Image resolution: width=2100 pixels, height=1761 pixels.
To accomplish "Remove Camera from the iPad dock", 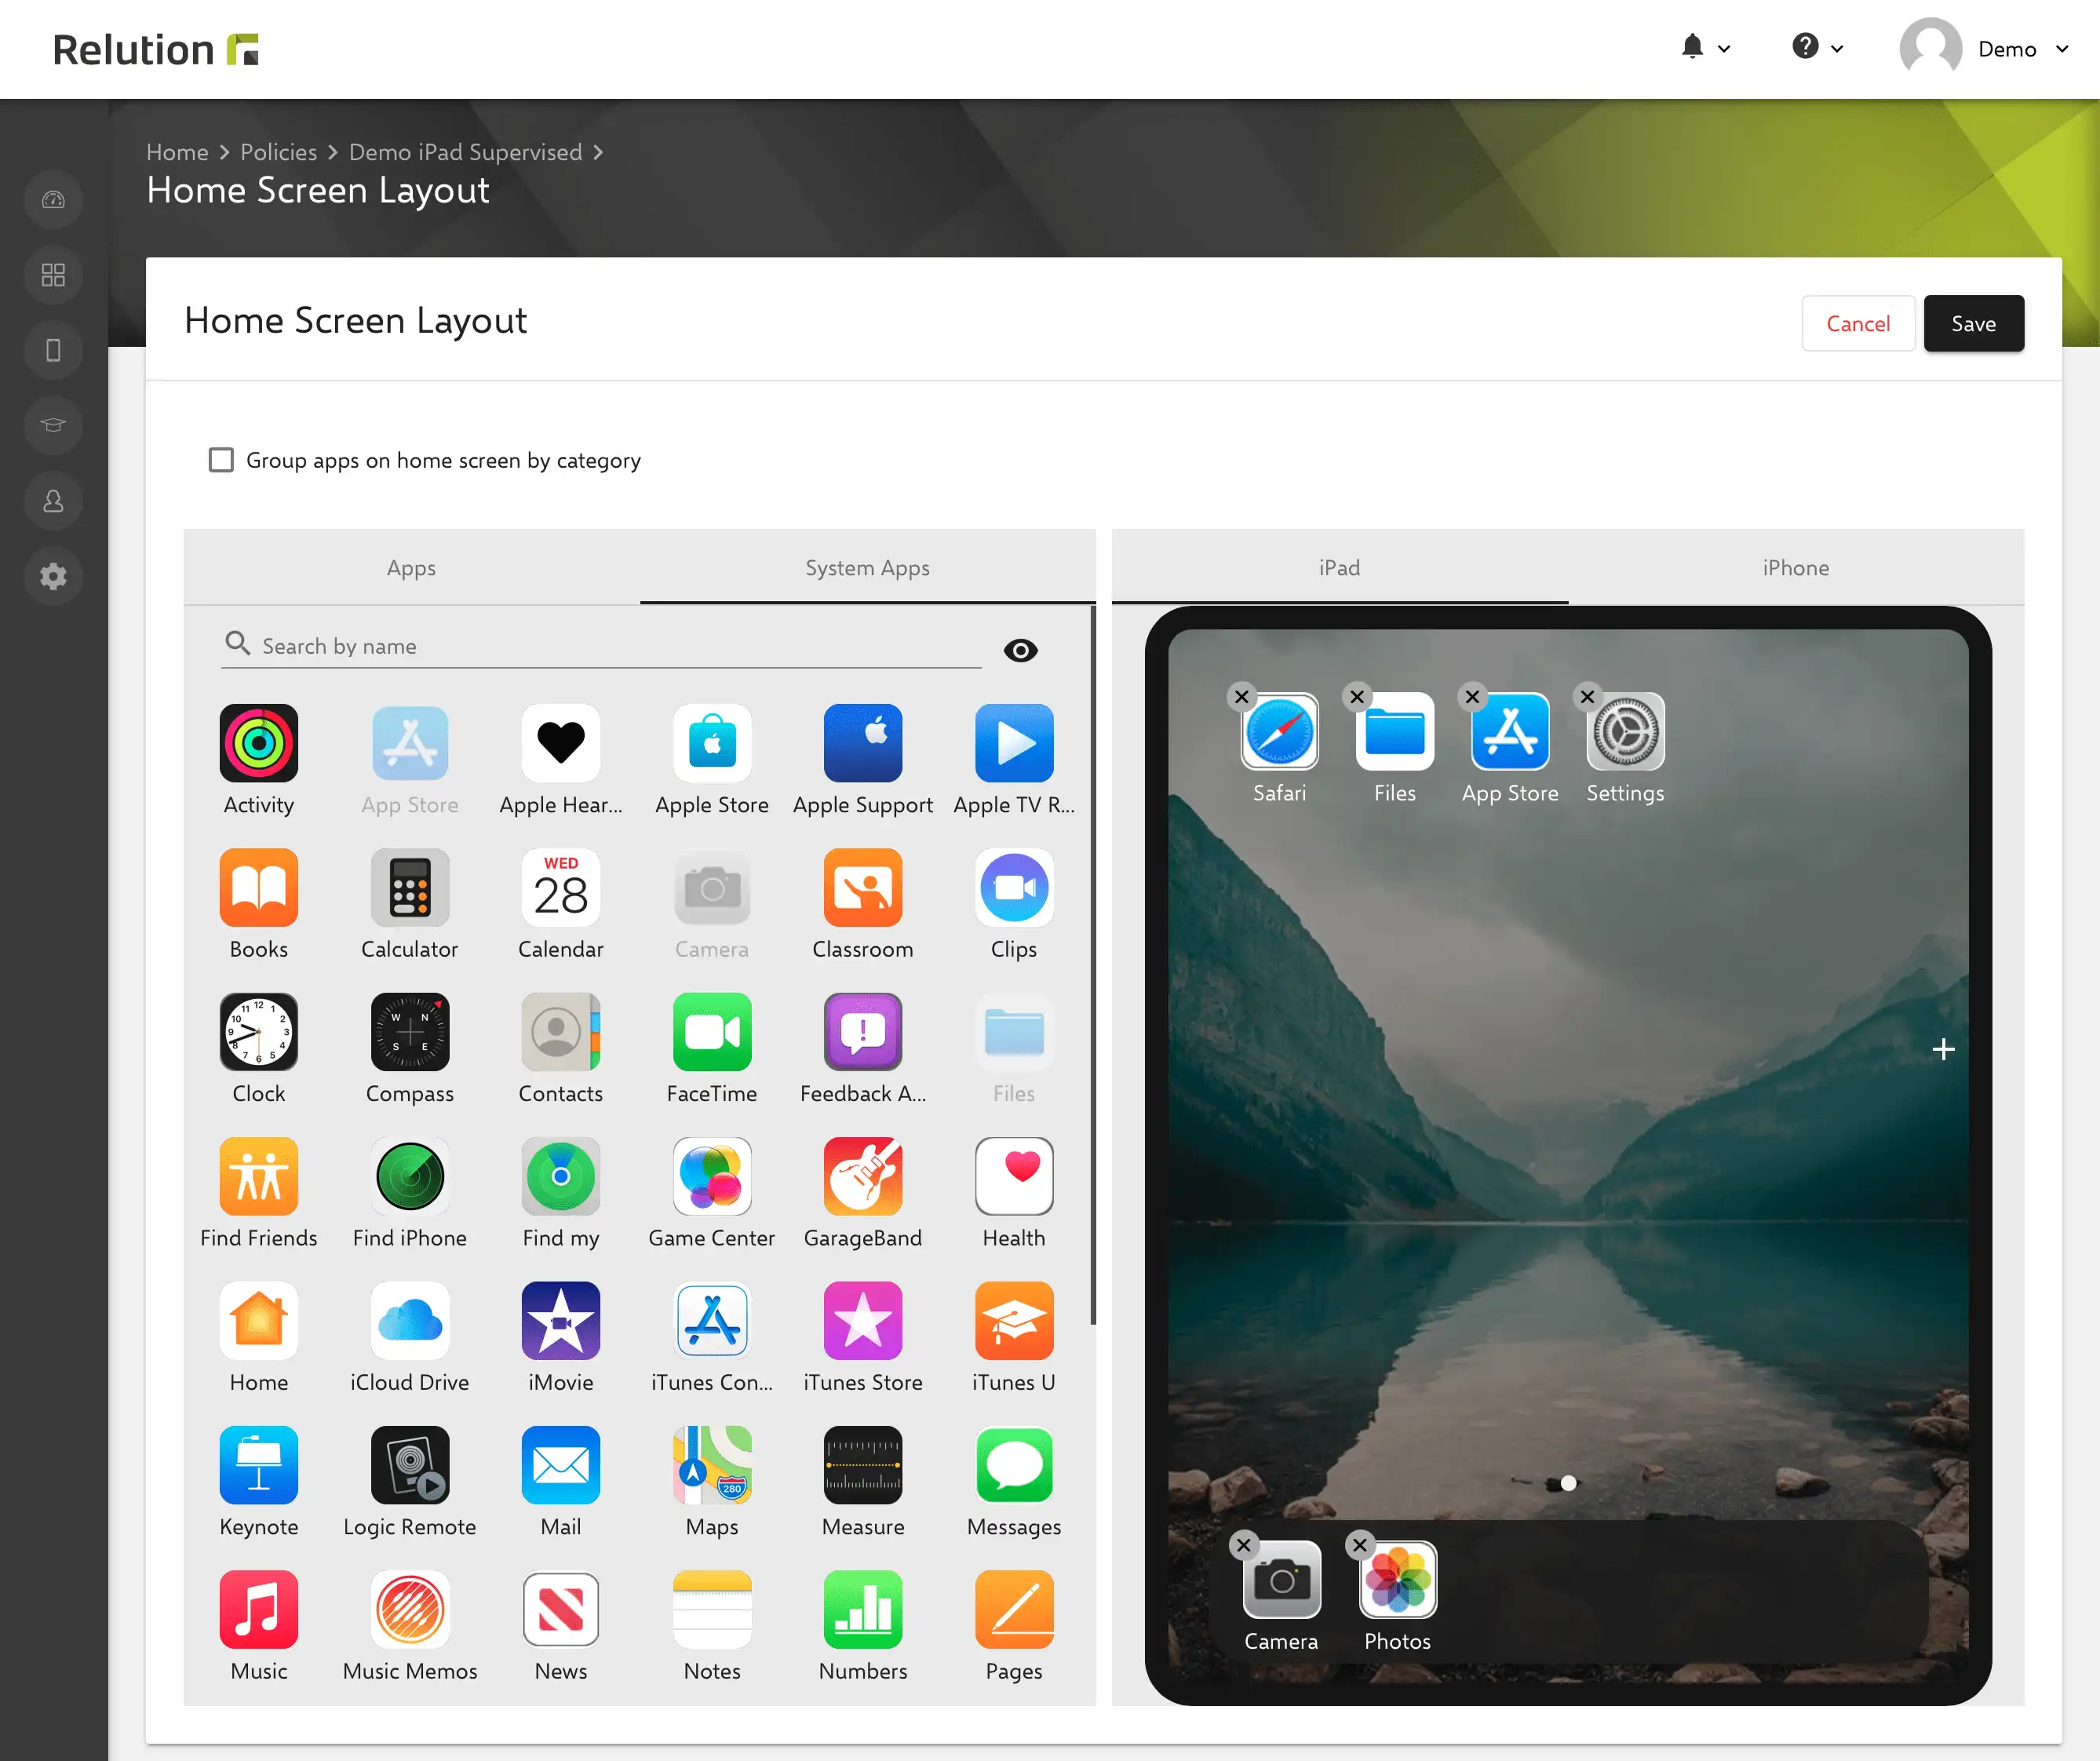I will pos(1243,1545).
